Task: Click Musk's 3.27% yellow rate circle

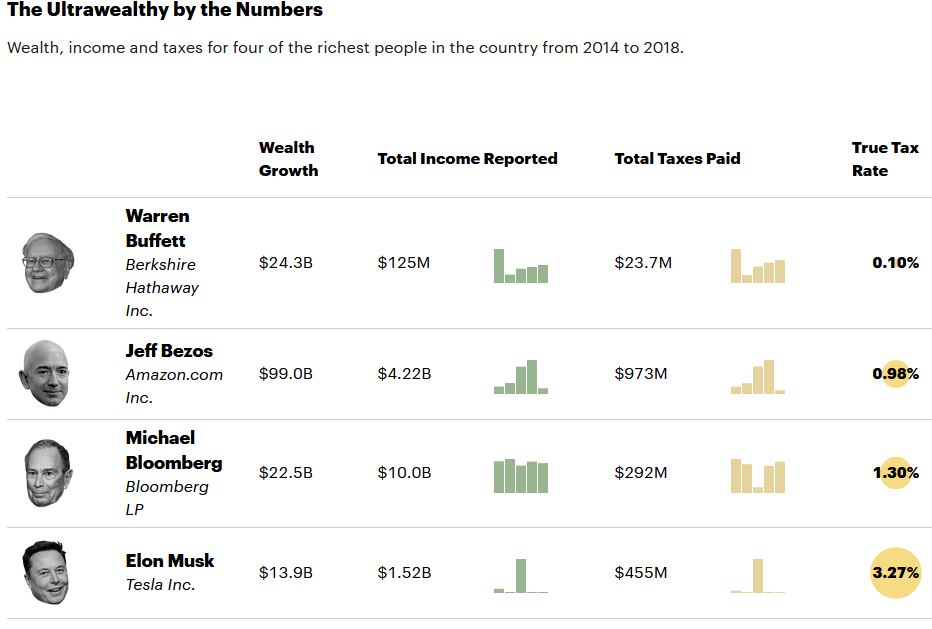Action: [895, 573]
